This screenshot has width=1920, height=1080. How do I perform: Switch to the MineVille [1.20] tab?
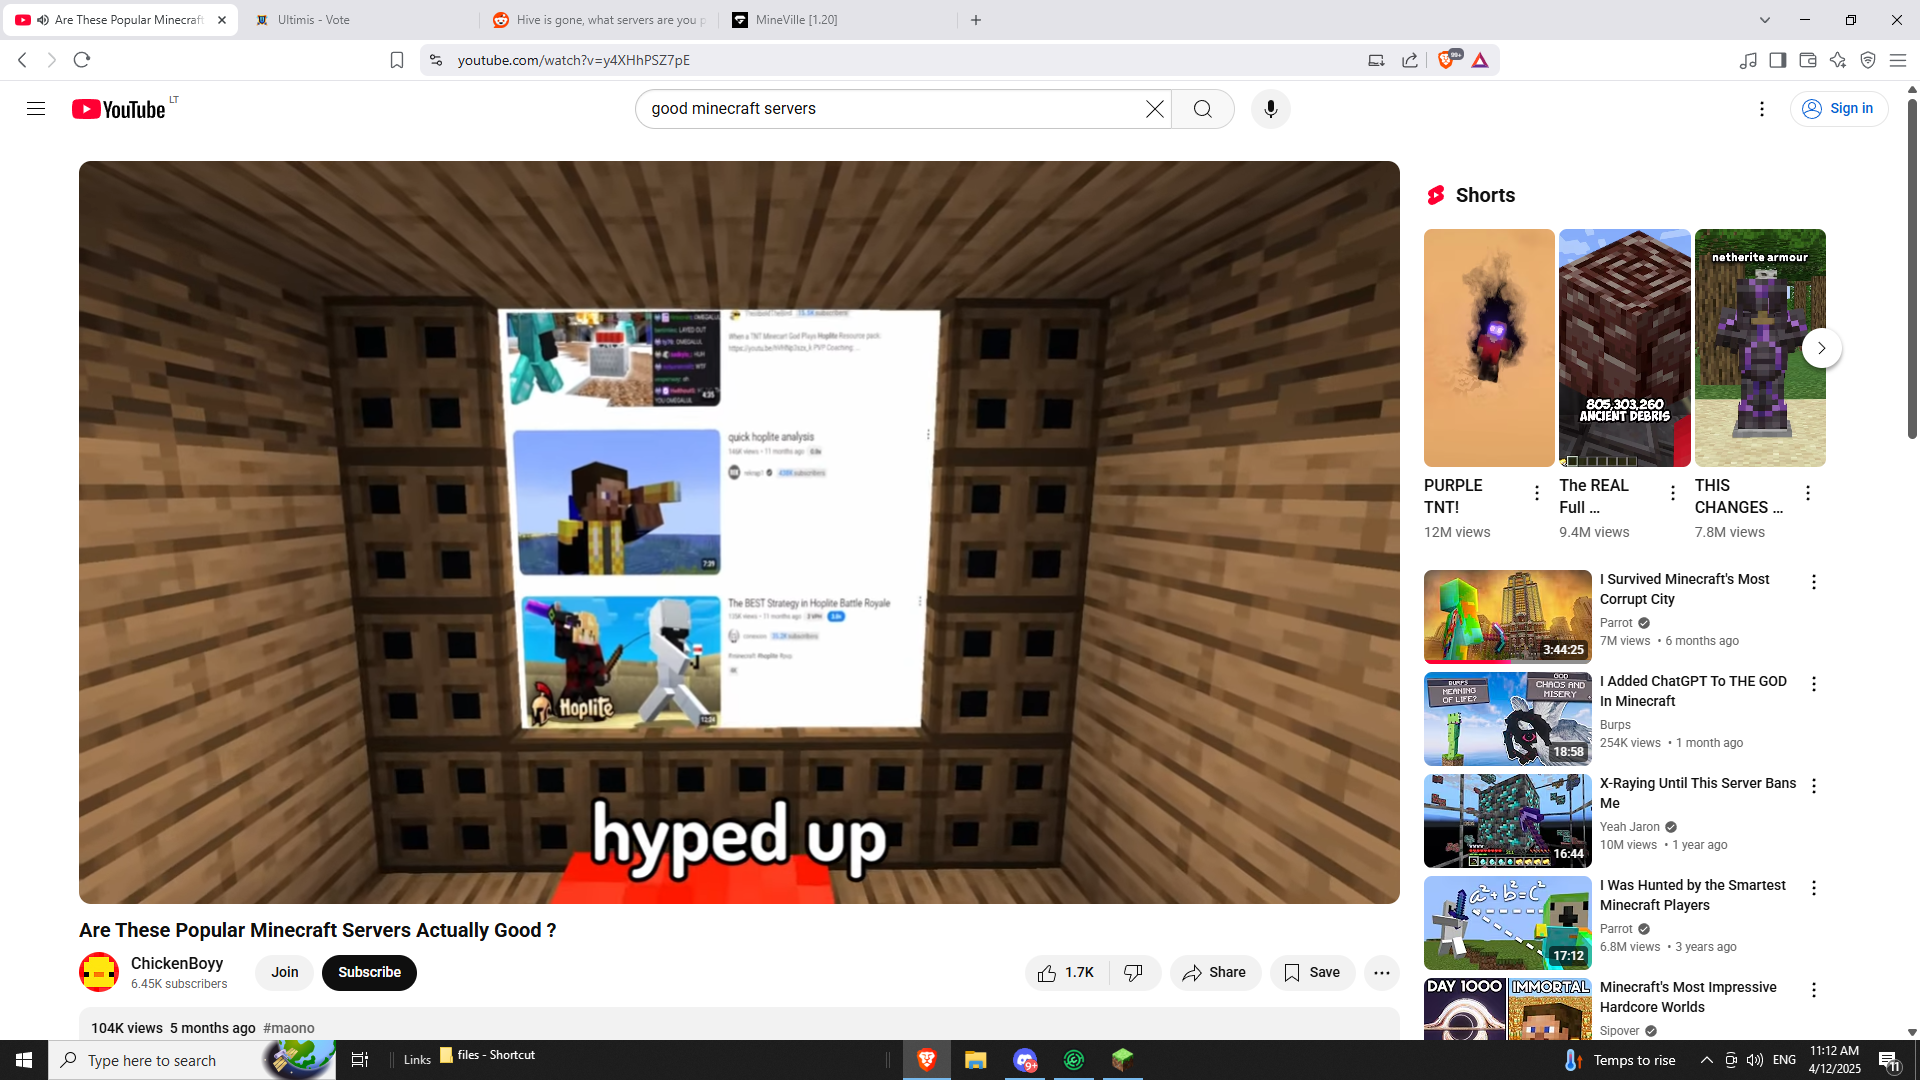coord(796,20)
